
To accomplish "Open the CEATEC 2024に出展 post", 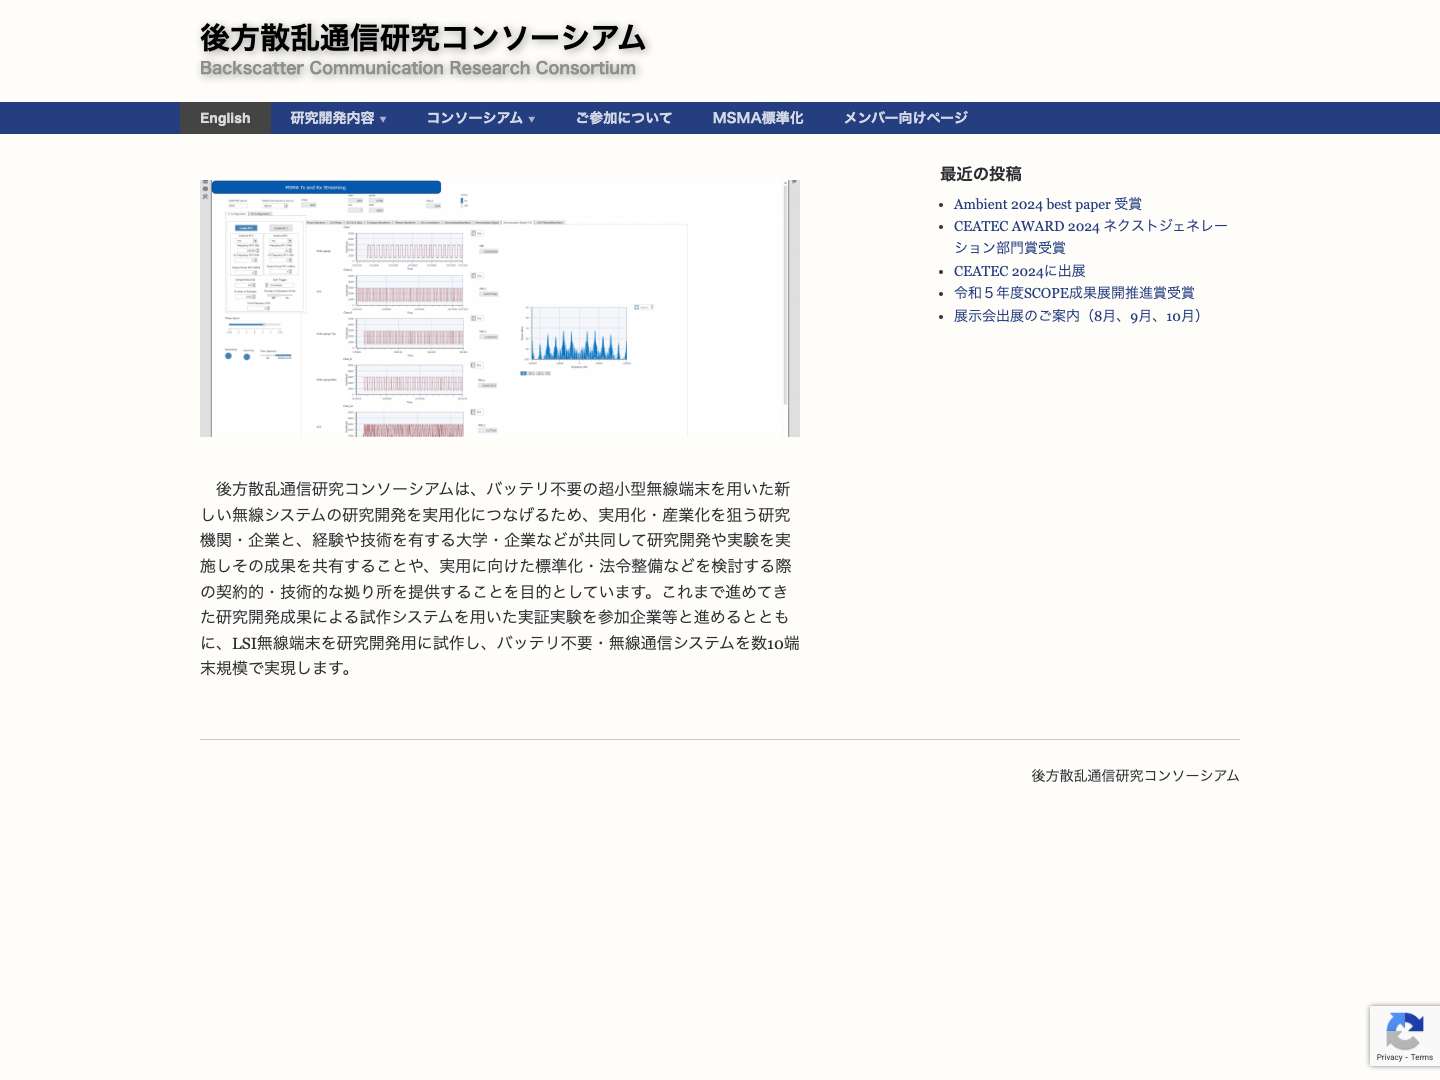I will [1019, 271].
